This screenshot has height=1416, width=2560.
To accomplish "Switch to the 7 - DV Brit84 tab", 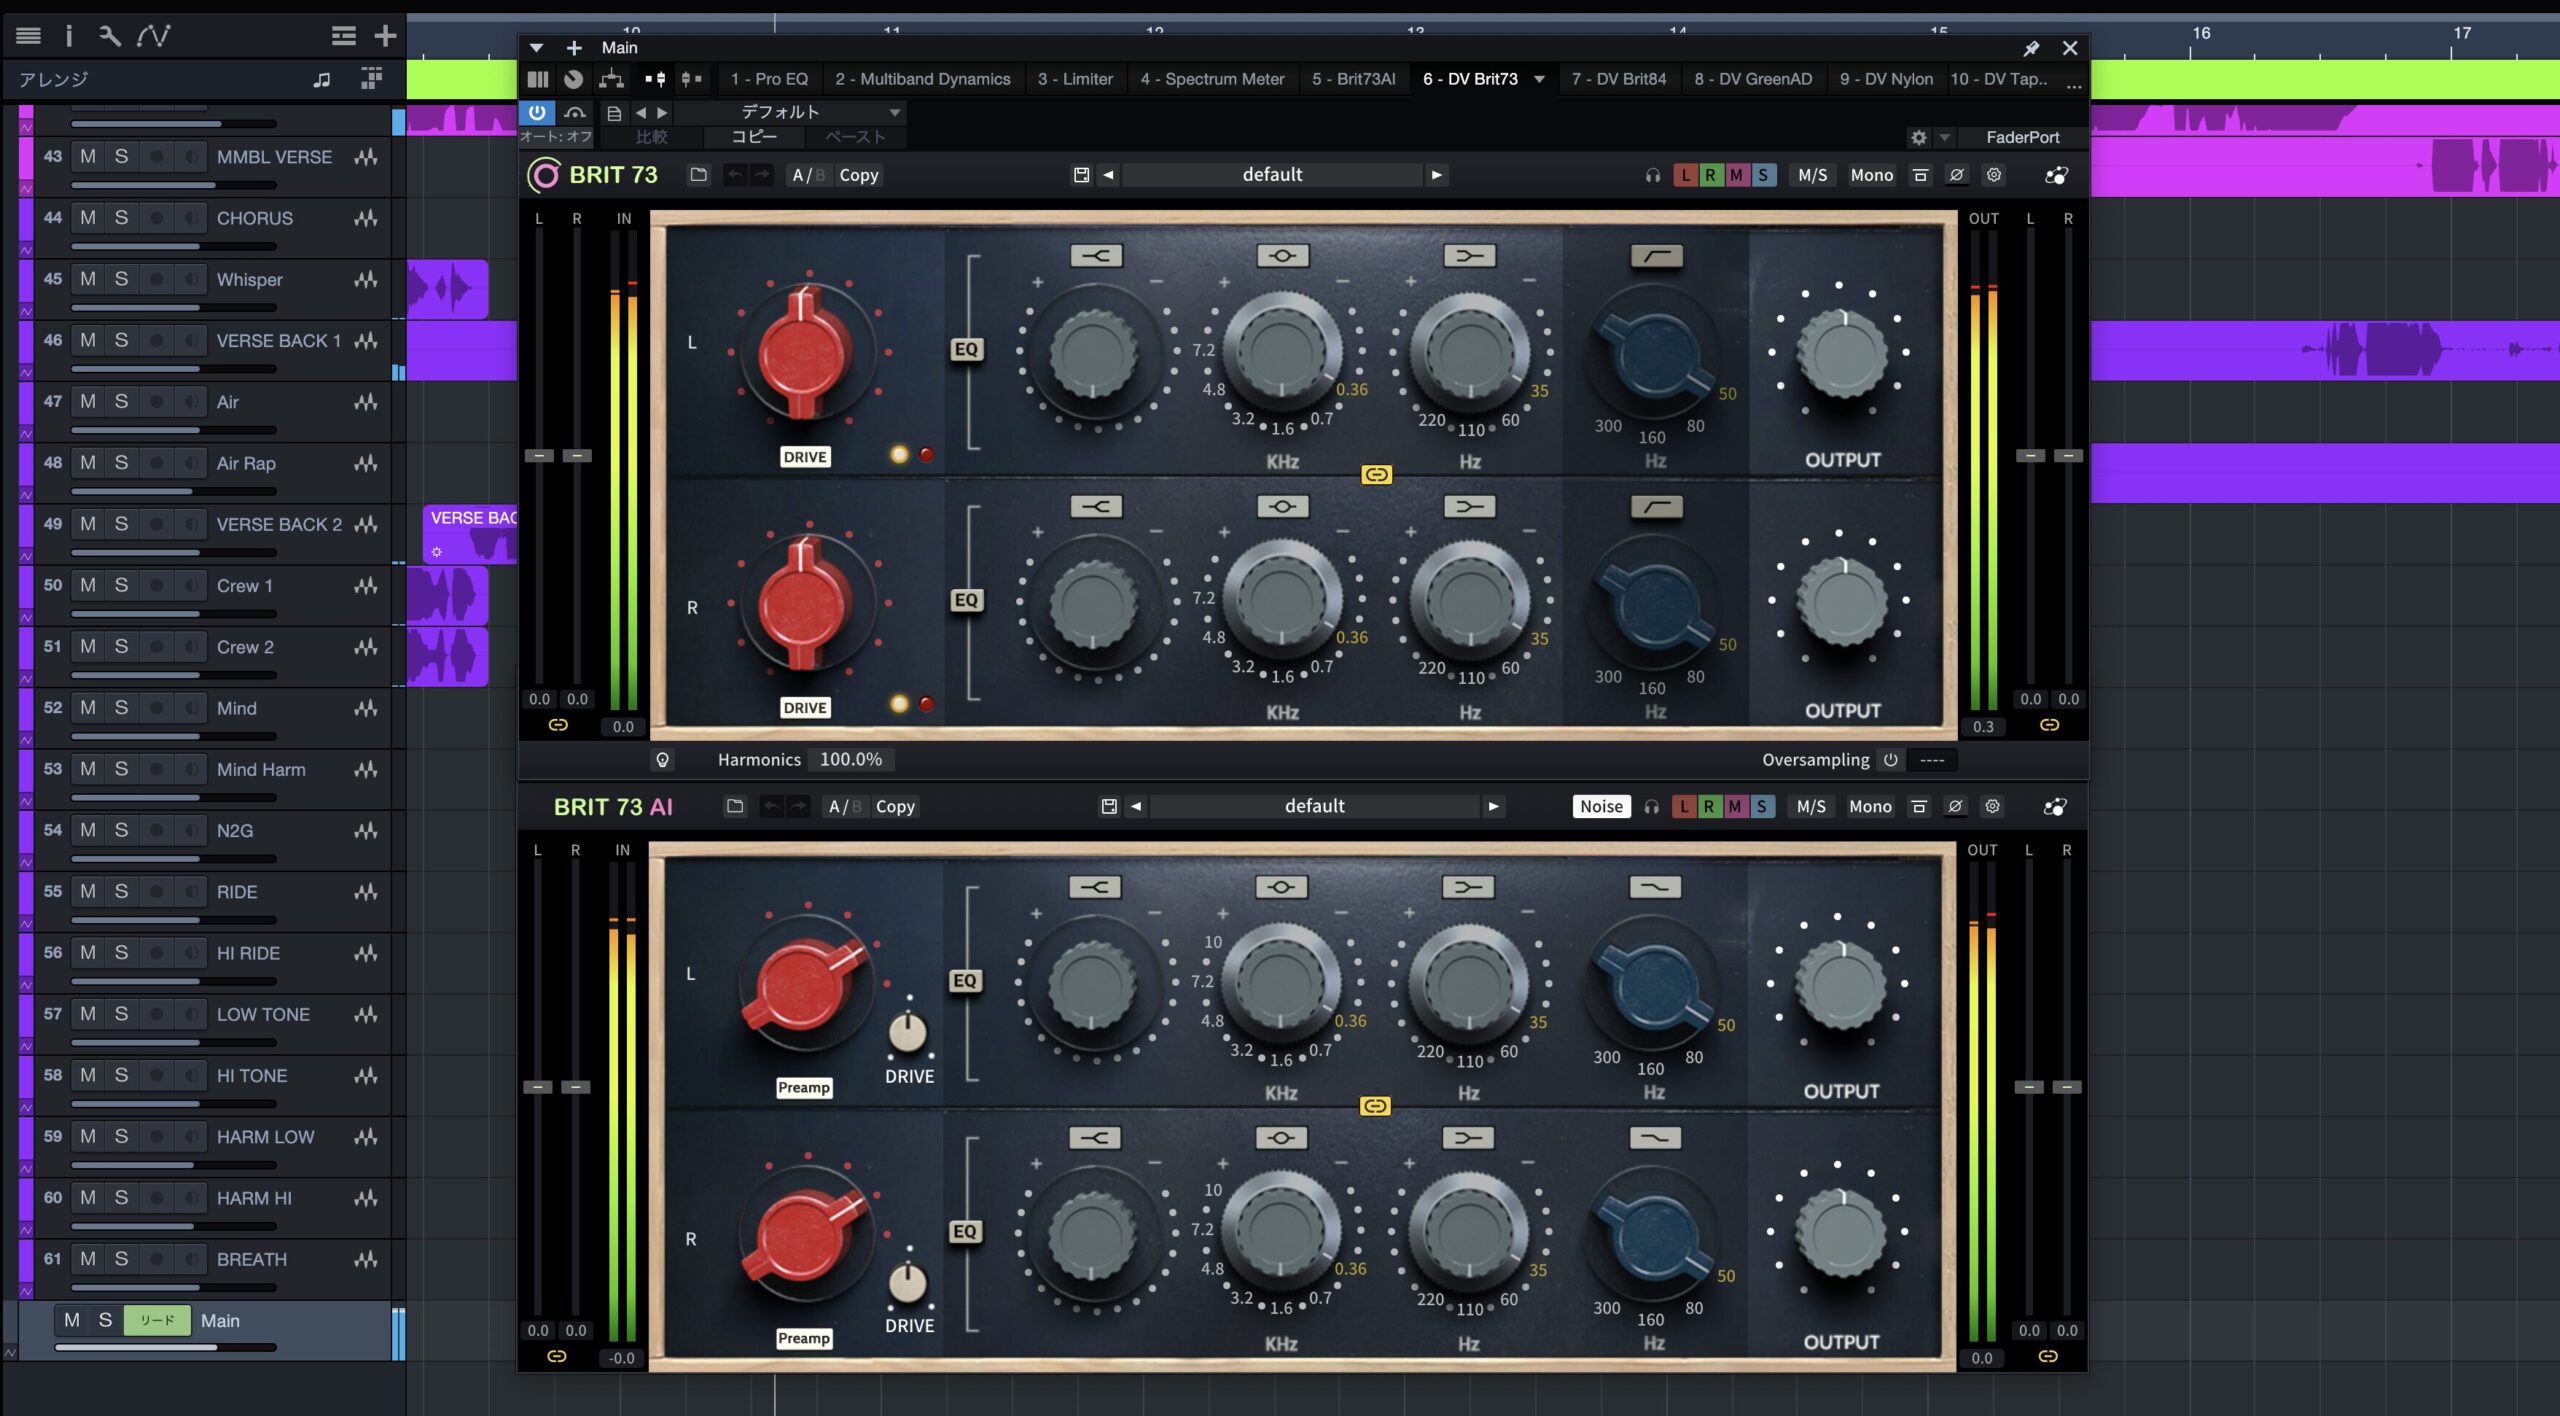I will (1619, 79).
